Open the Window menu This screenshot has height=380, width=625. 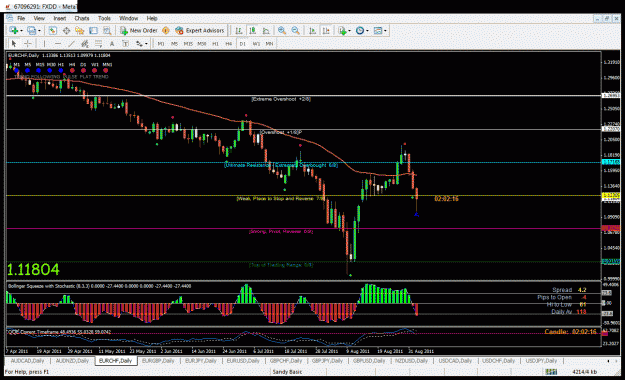(x=129, y=18)
